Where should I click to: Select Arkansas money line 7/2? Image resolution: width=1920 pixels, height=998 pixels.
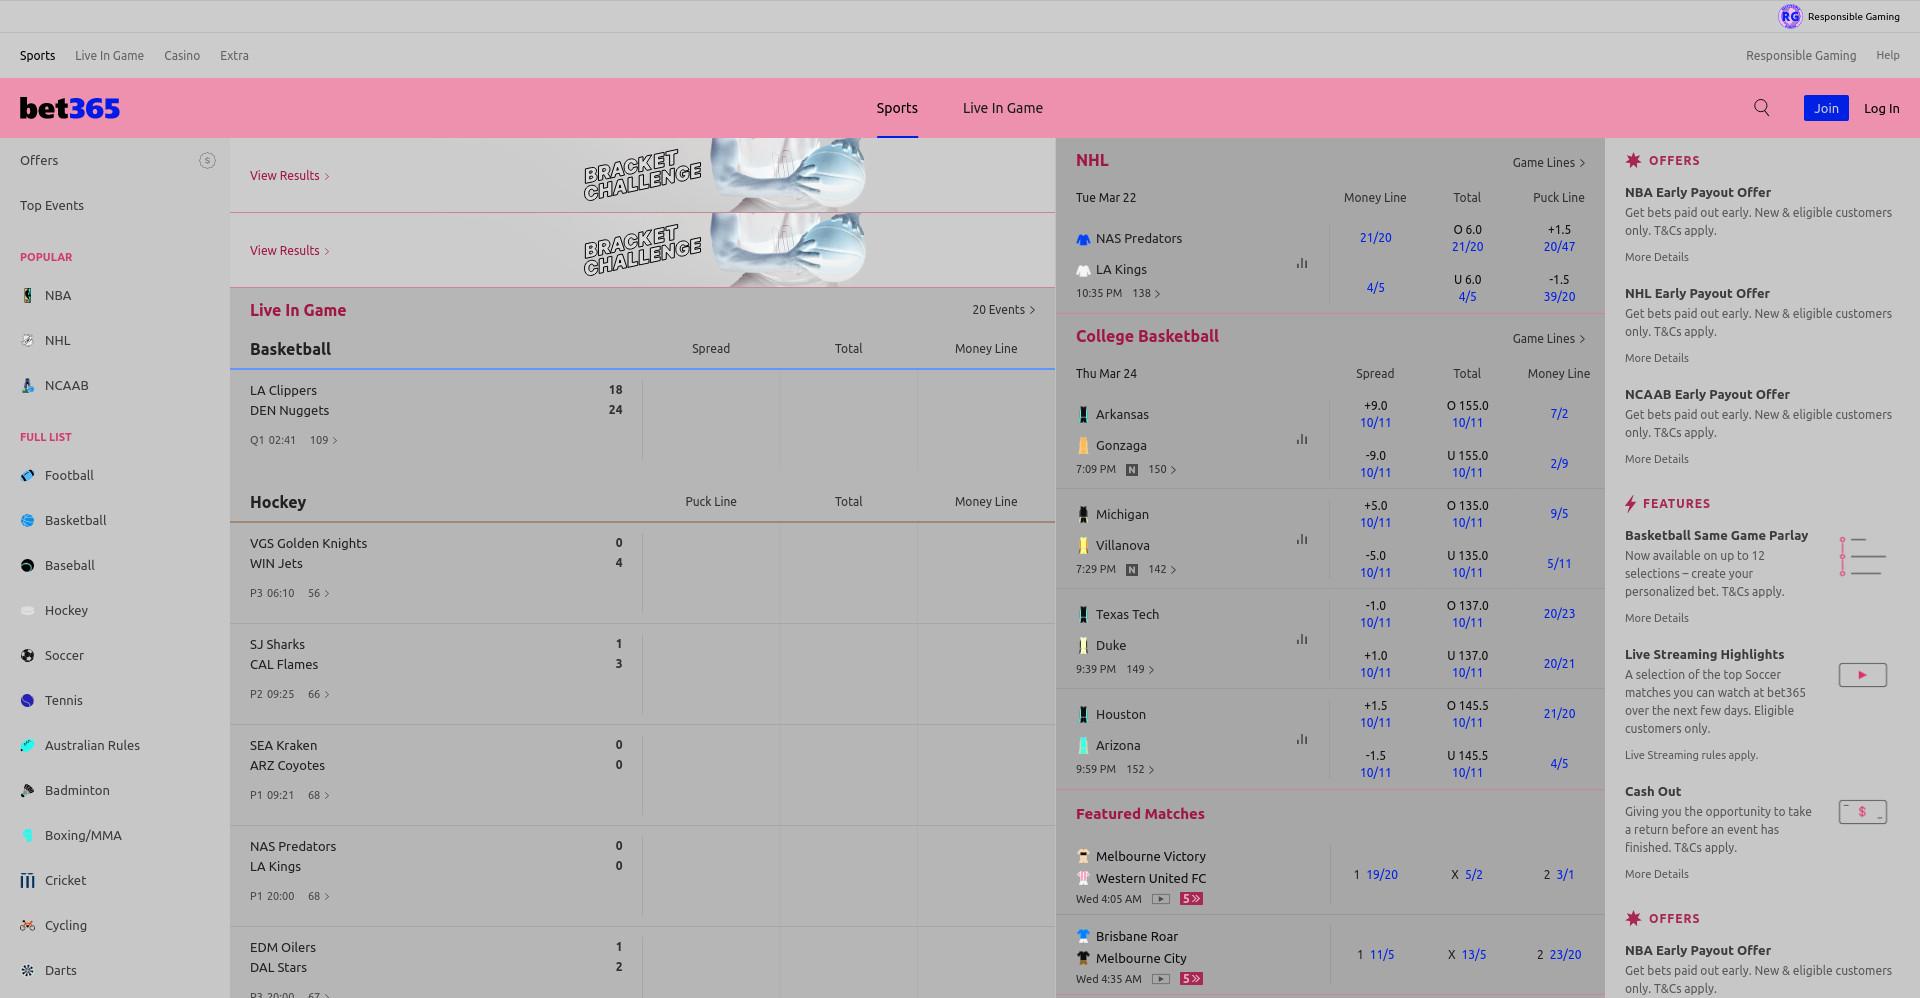tap(1559, 413)
